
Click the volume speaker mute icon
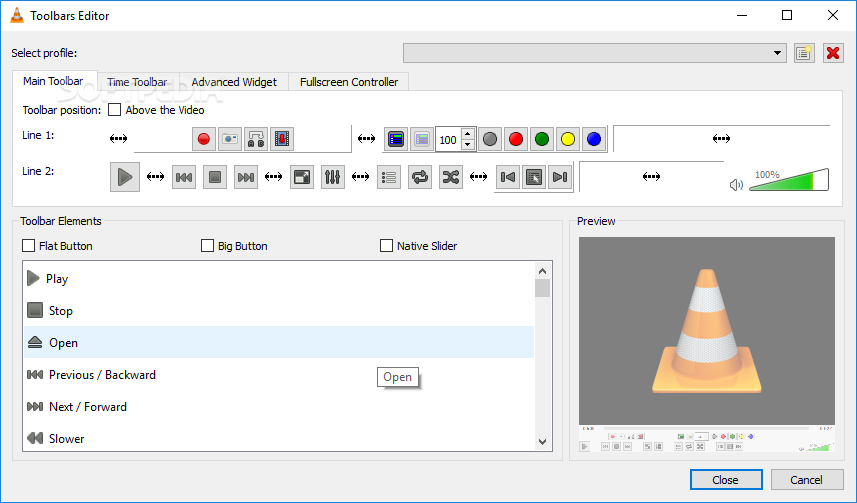[x=736, y=185]
